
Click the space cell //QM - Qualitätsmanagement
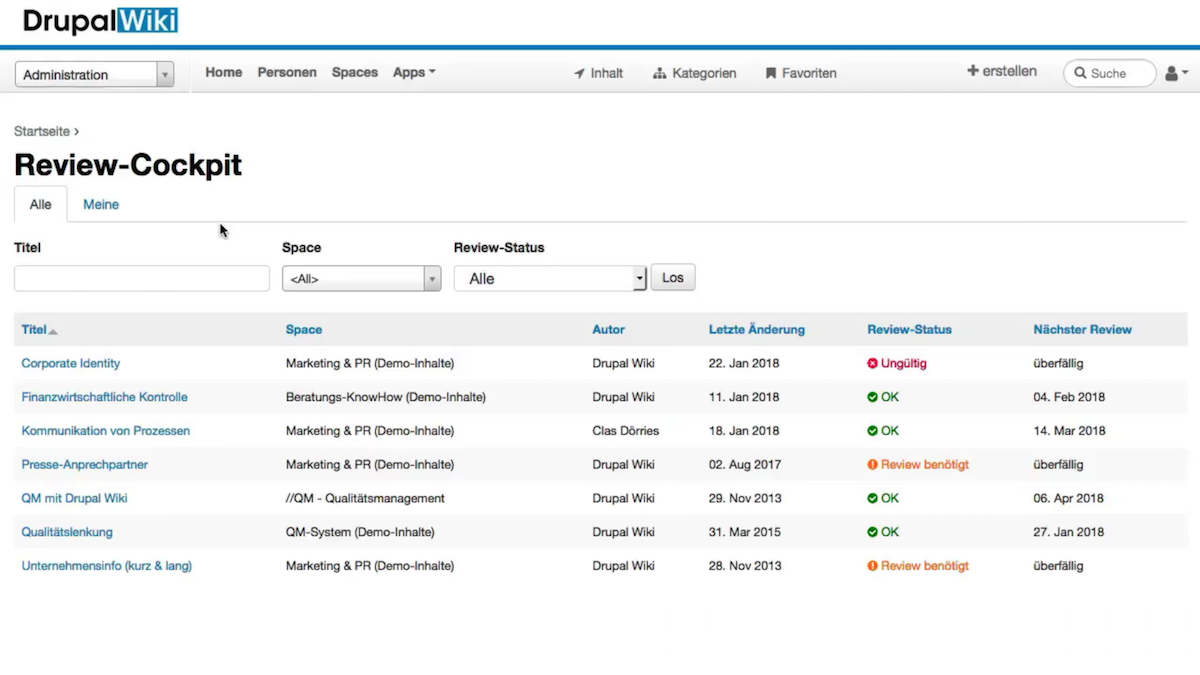tap(366, 498)
